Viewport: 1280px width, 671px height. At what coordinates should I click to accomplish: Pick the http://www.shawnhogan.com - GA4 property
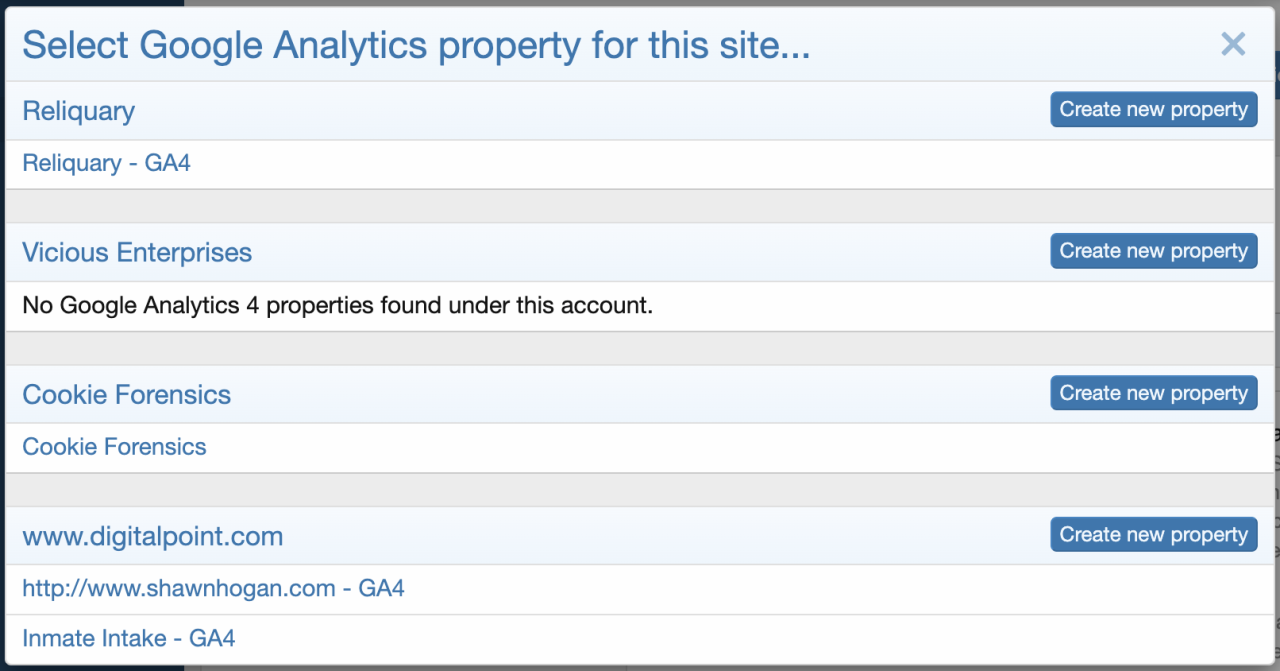tap(213, 589)
